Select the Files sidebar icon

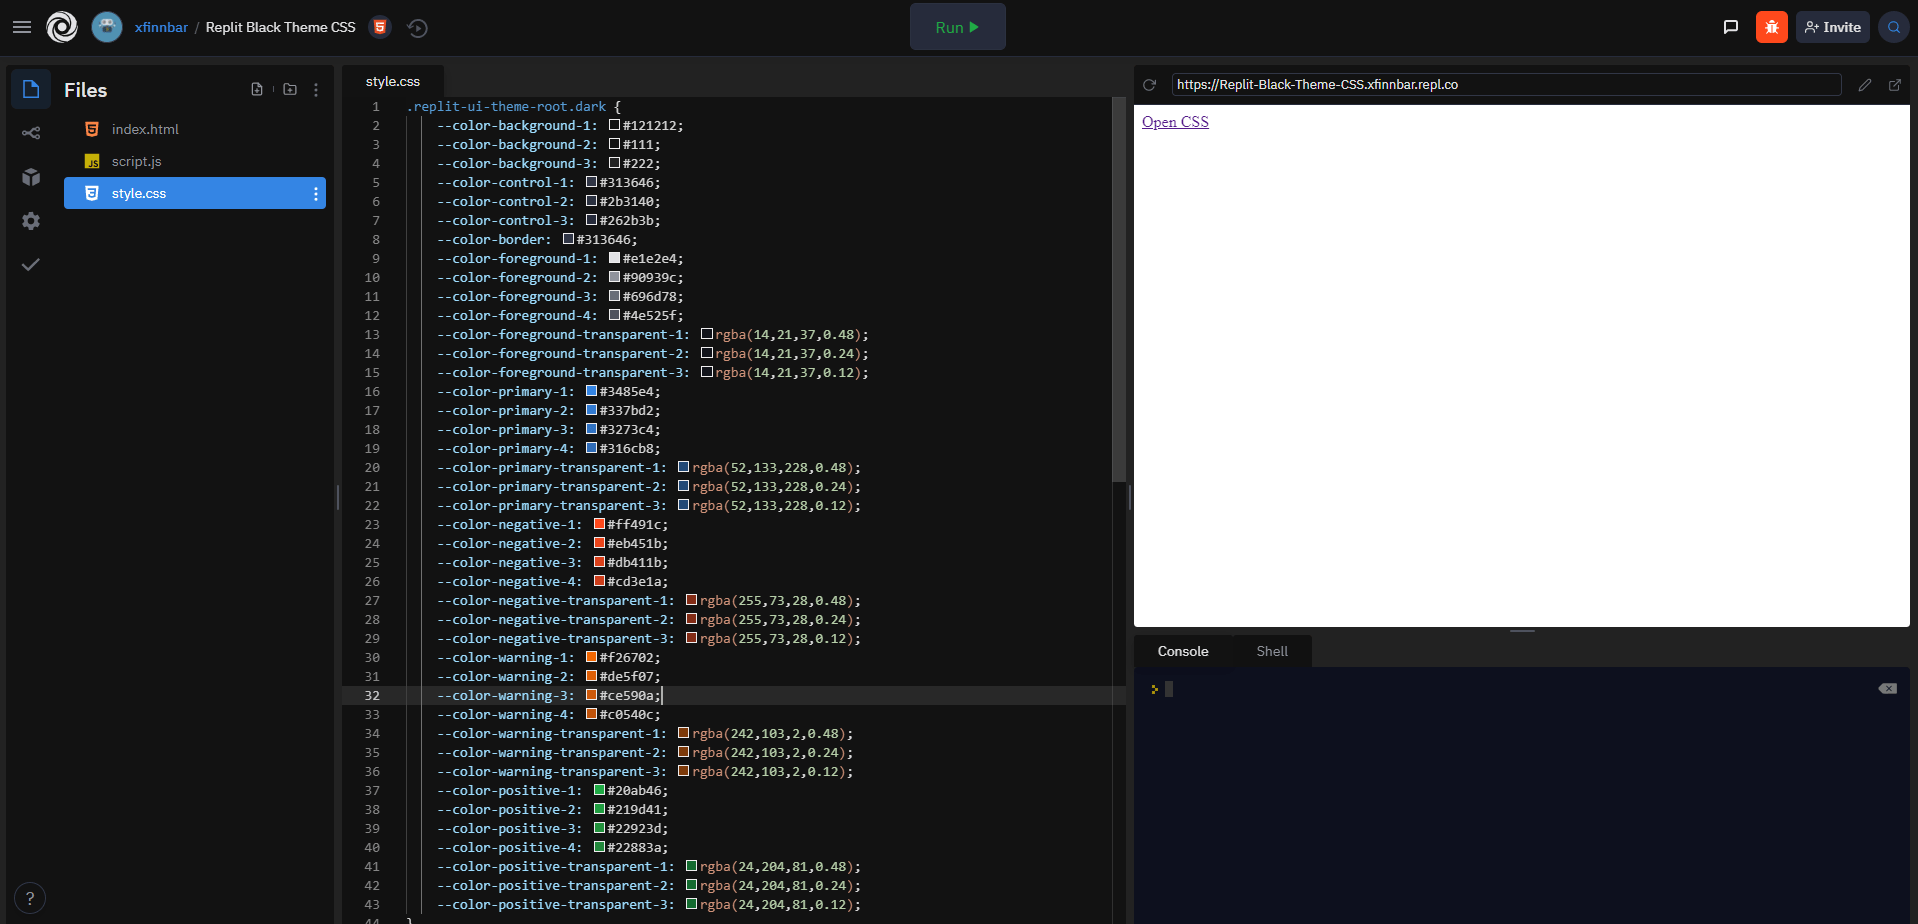[x=31, y=89]
